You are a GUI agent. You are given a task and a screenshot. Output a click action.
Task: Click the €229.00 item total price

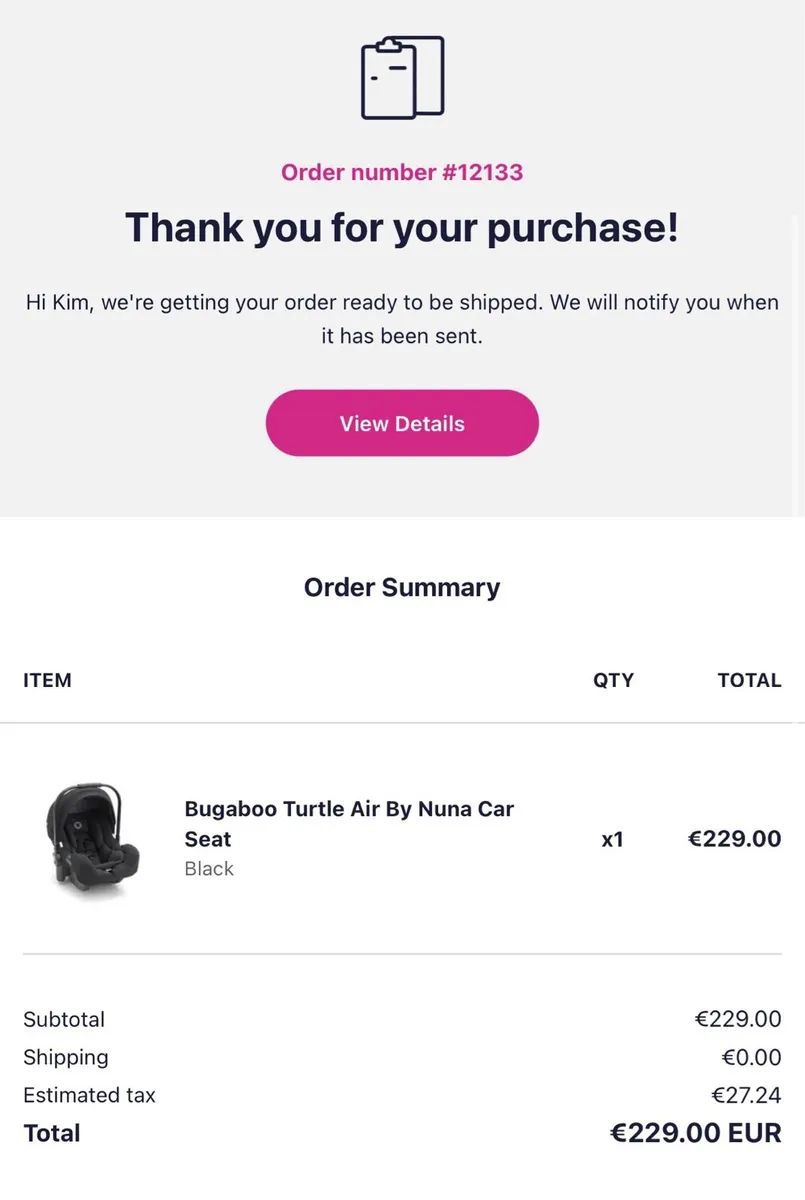pyautogui.click(x=734, y=838)
